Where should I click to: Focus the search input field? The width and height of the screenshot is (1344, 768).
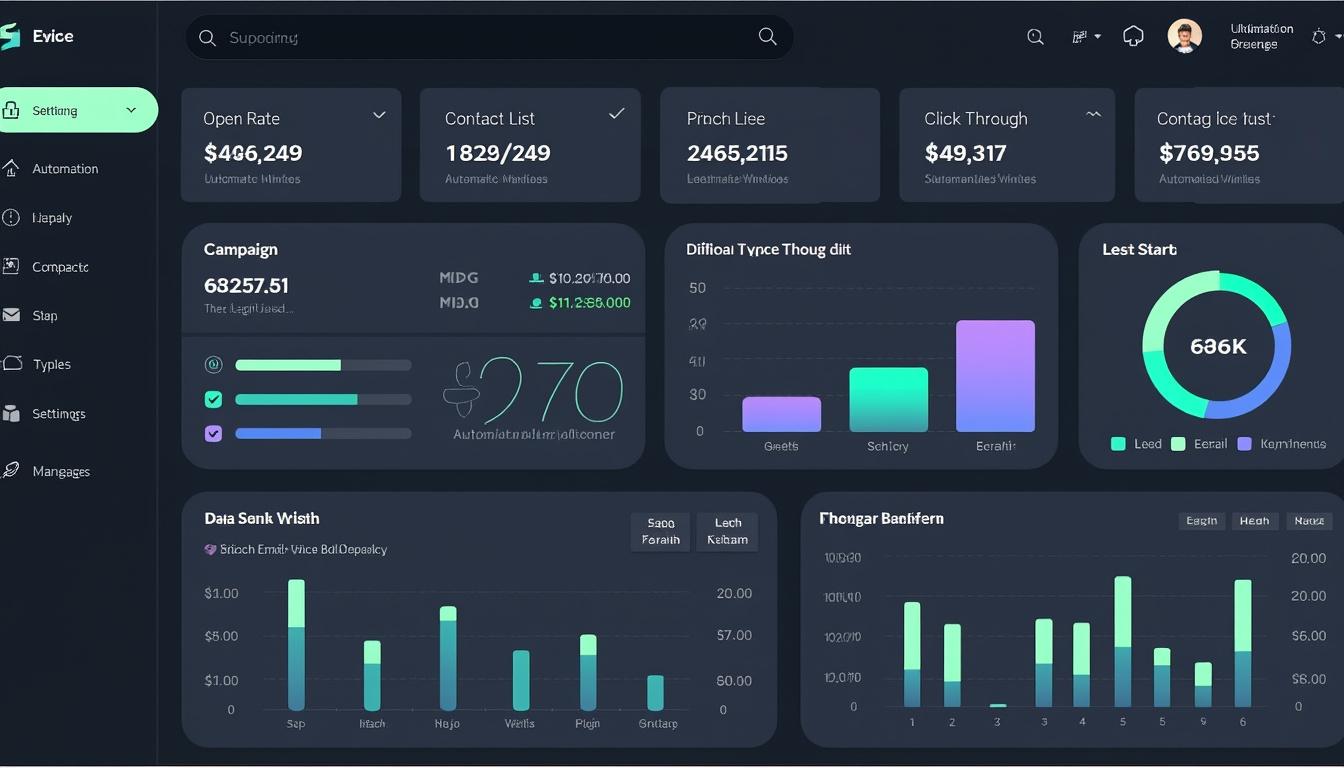click(489, 38)
